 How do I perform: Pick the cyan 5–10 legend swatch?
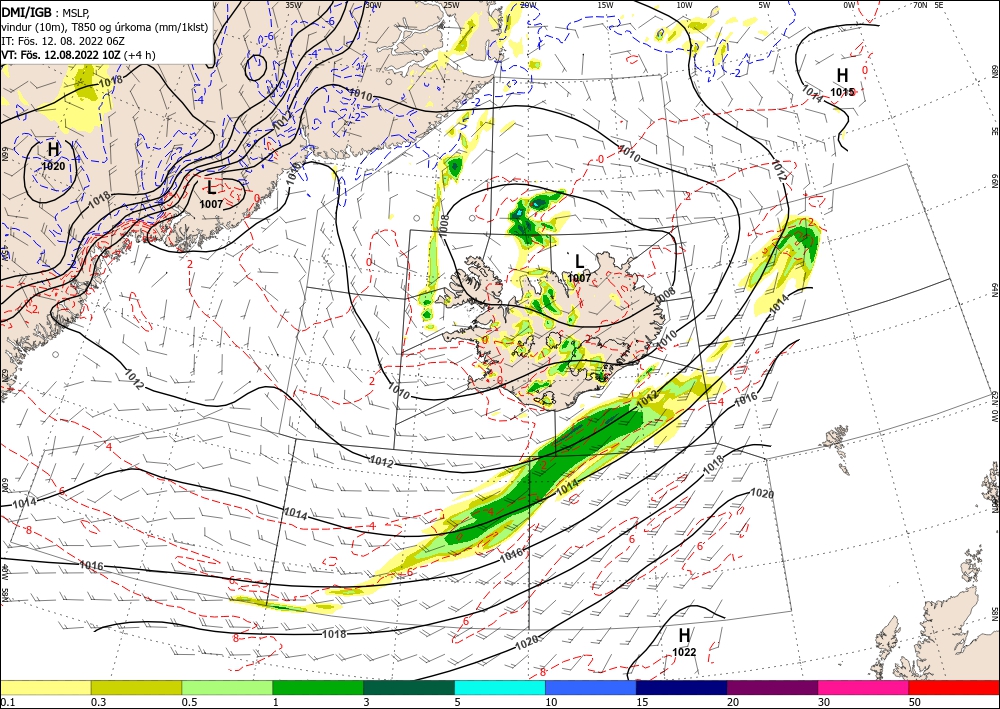(500, 687)
